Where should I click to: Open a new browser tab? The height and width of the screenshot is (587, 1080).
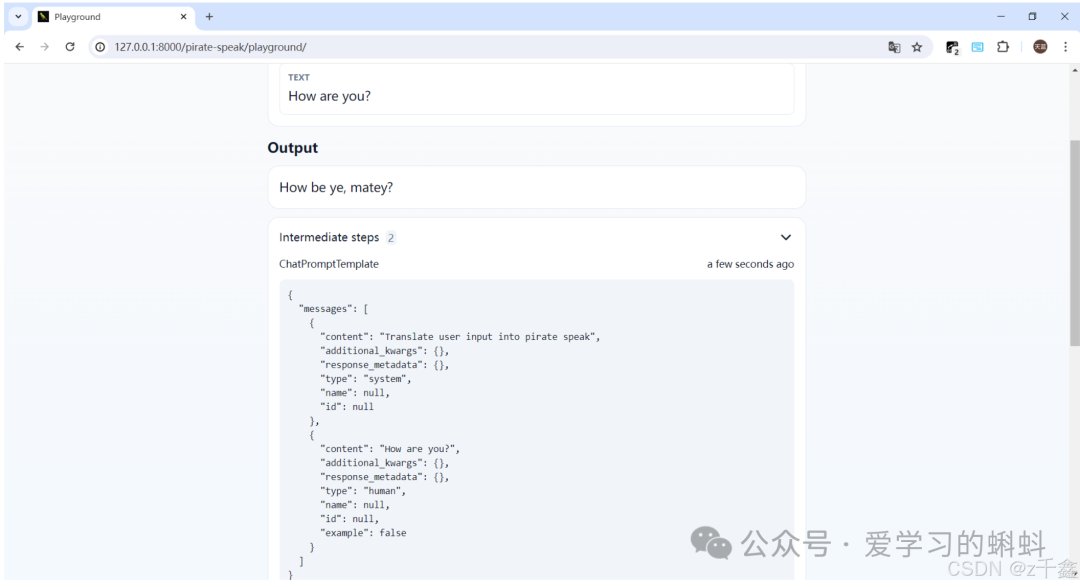[209, 17]
